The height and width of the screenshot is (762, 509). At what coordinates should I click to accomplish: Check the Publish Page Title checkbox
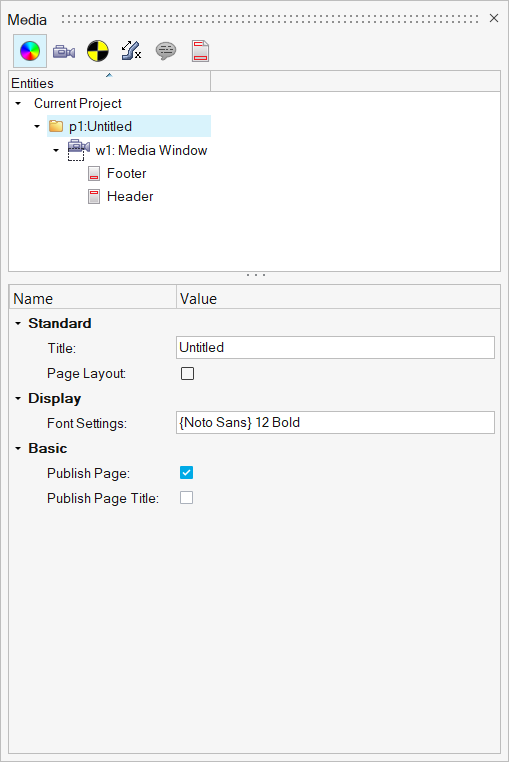point(186,498)
